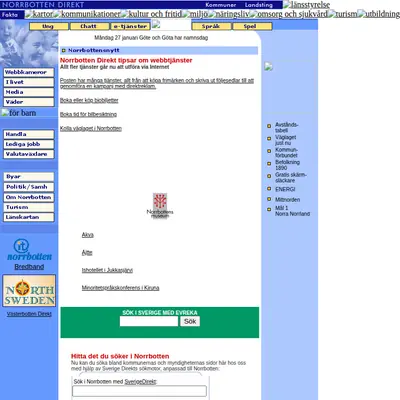Click the North Sweden banner
The width and height of the screenshot is (400, 400).
(29, 291)
